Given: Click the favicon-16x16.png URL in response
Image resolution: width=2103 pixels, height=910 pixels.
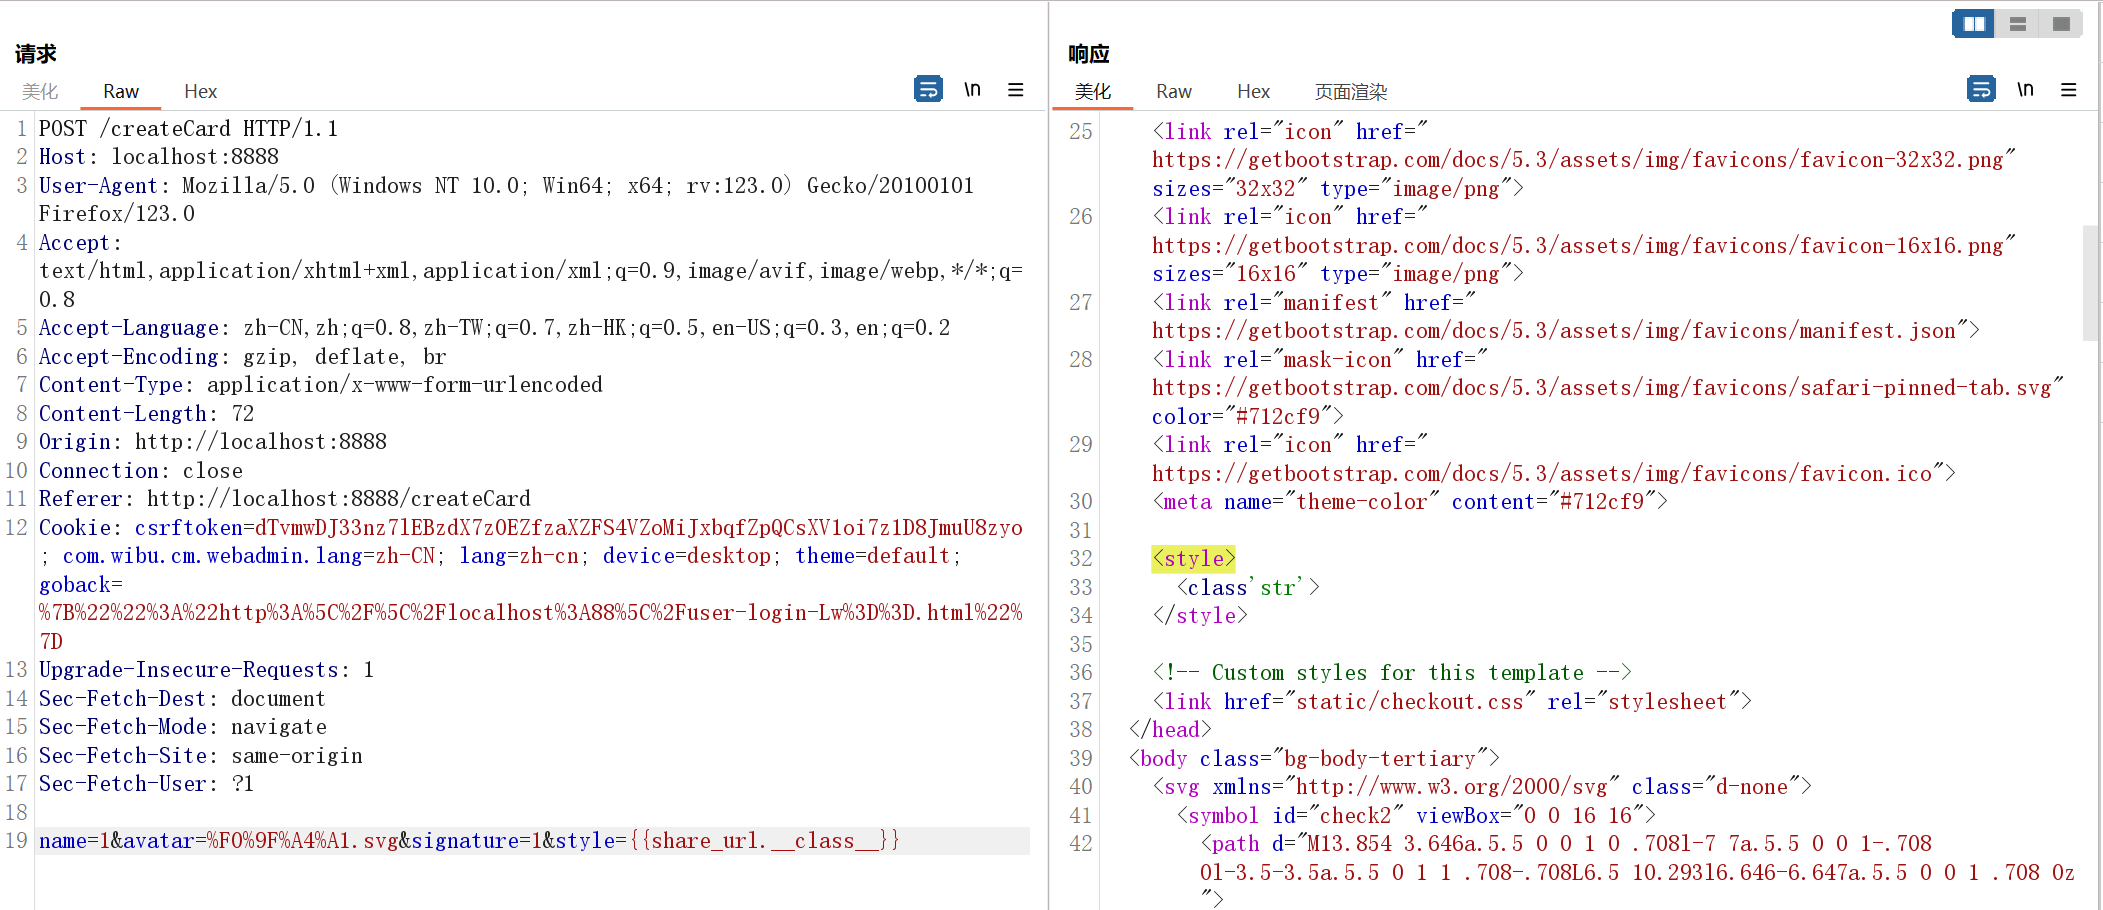Looking at the screenshot, I should click(1578, 245).
